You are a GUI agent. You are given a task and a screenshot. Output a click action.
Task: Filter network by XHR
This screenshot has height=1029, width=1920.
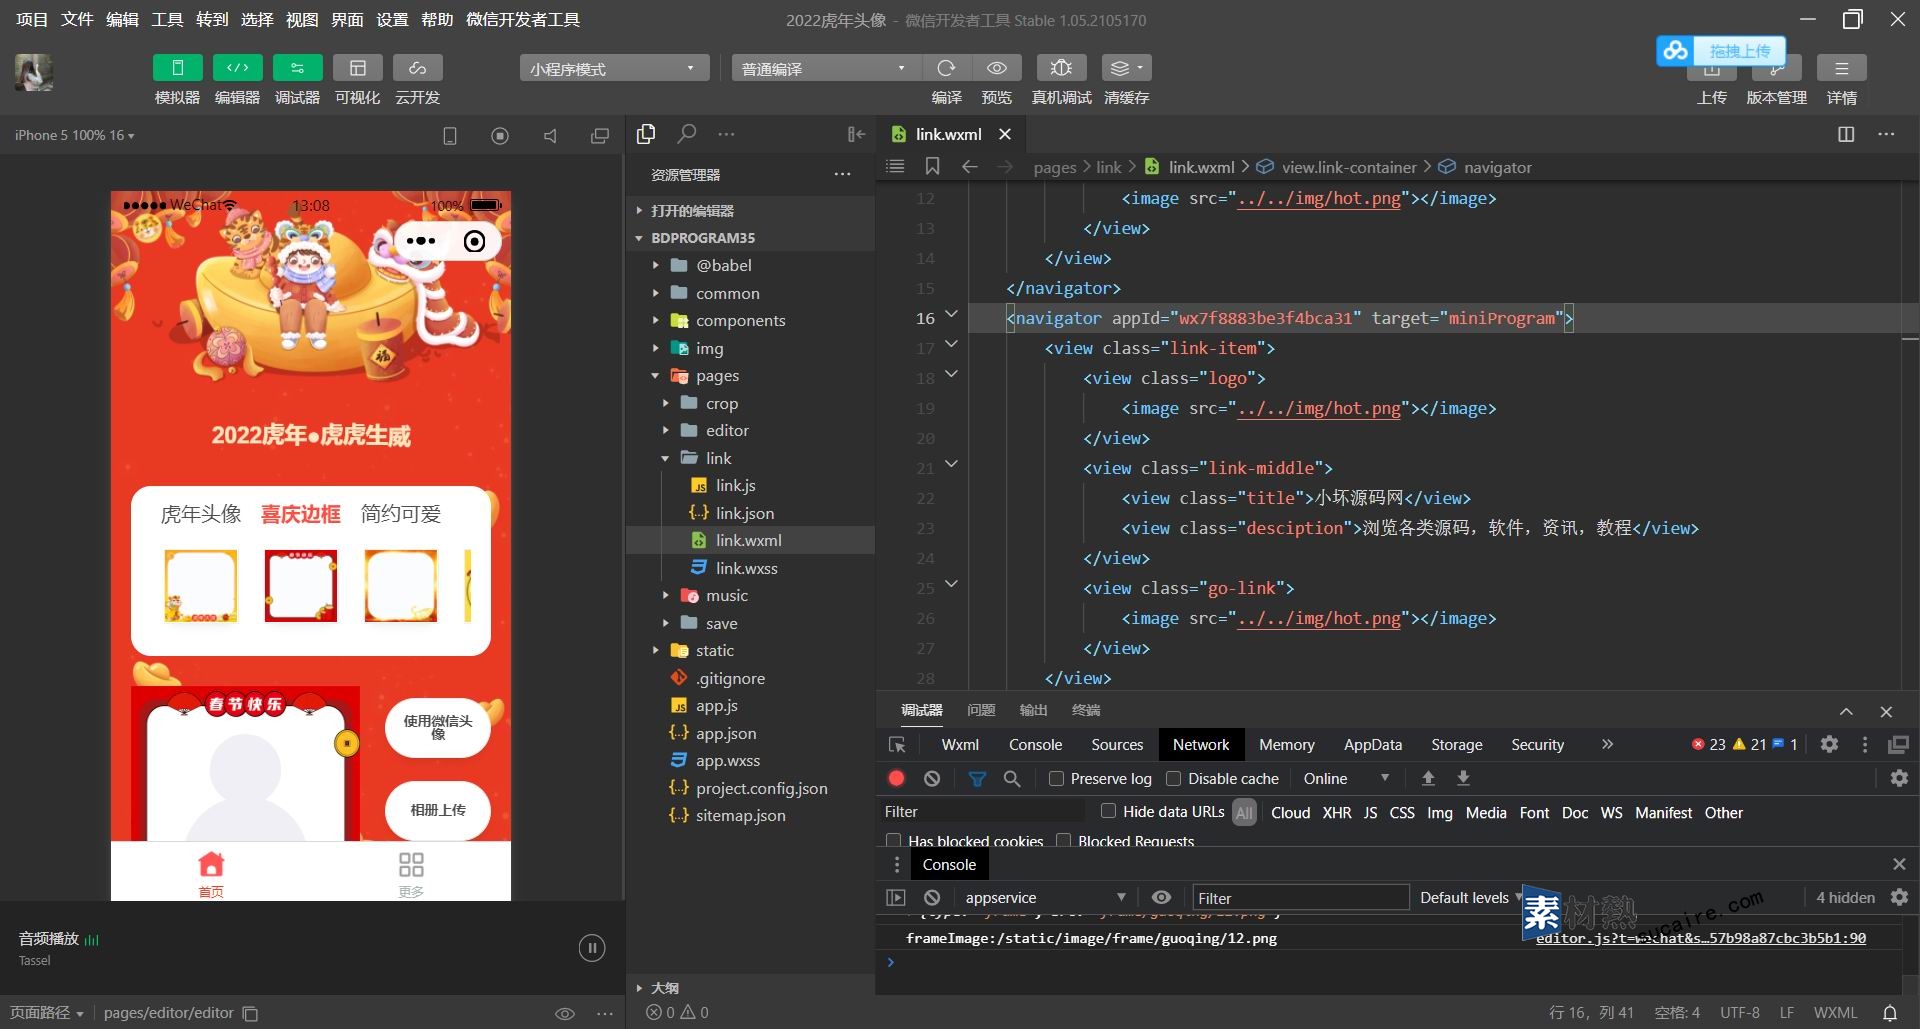[1336, 812]
